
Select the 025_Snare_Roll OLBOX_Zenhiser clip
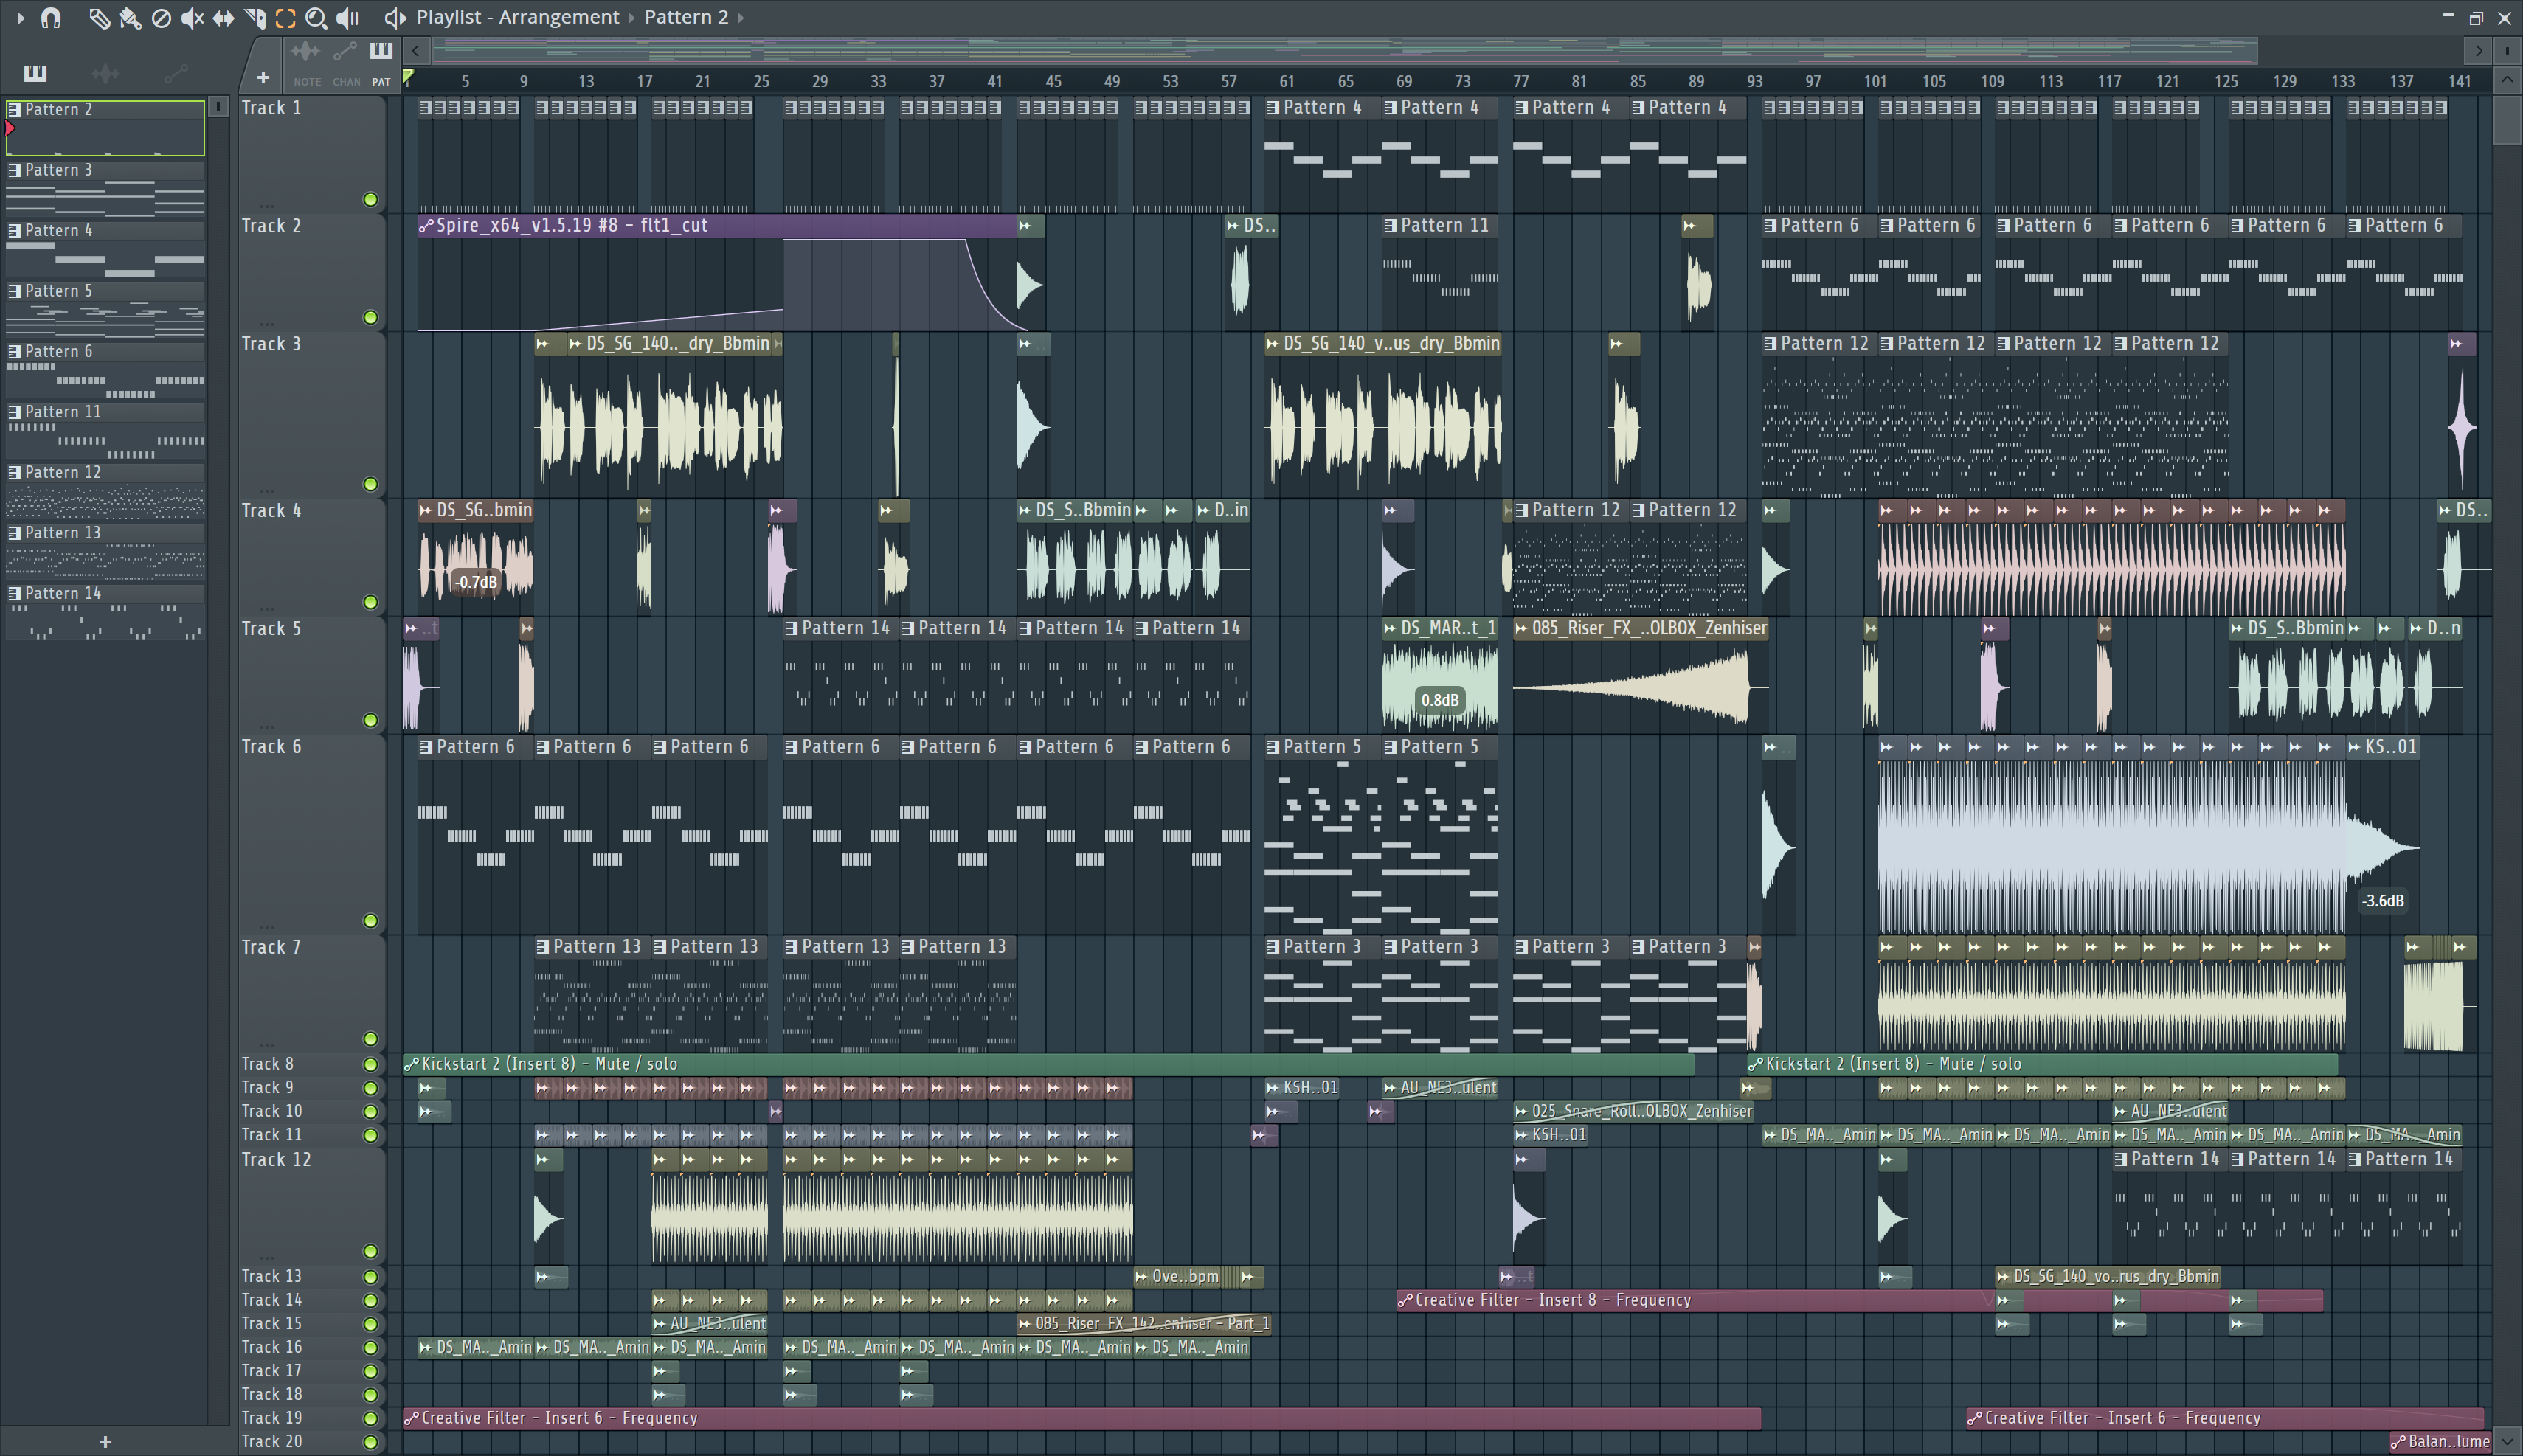pos(1632,1111)
